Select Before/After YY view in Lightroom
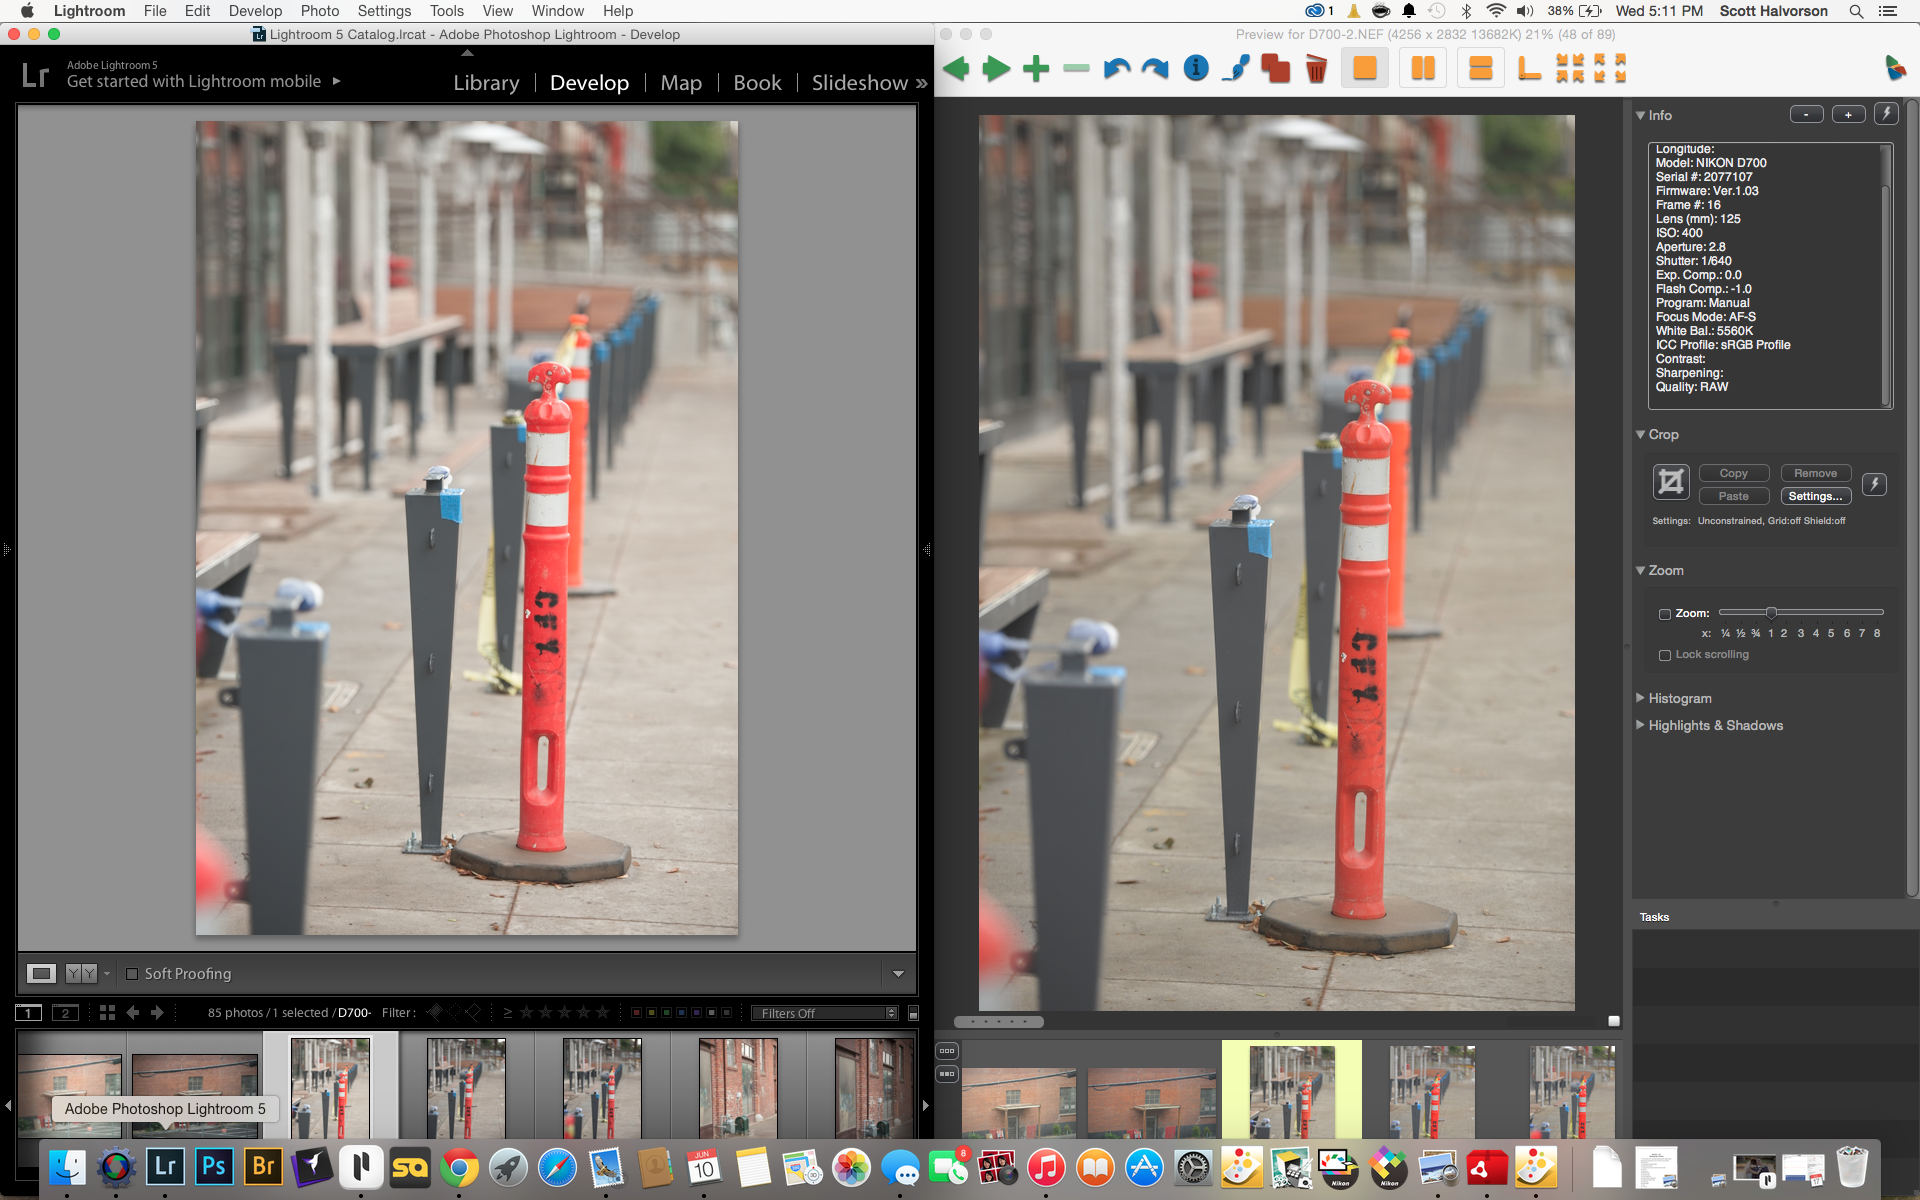The width and height of the screenshot is (1920, 1200). 81,973
